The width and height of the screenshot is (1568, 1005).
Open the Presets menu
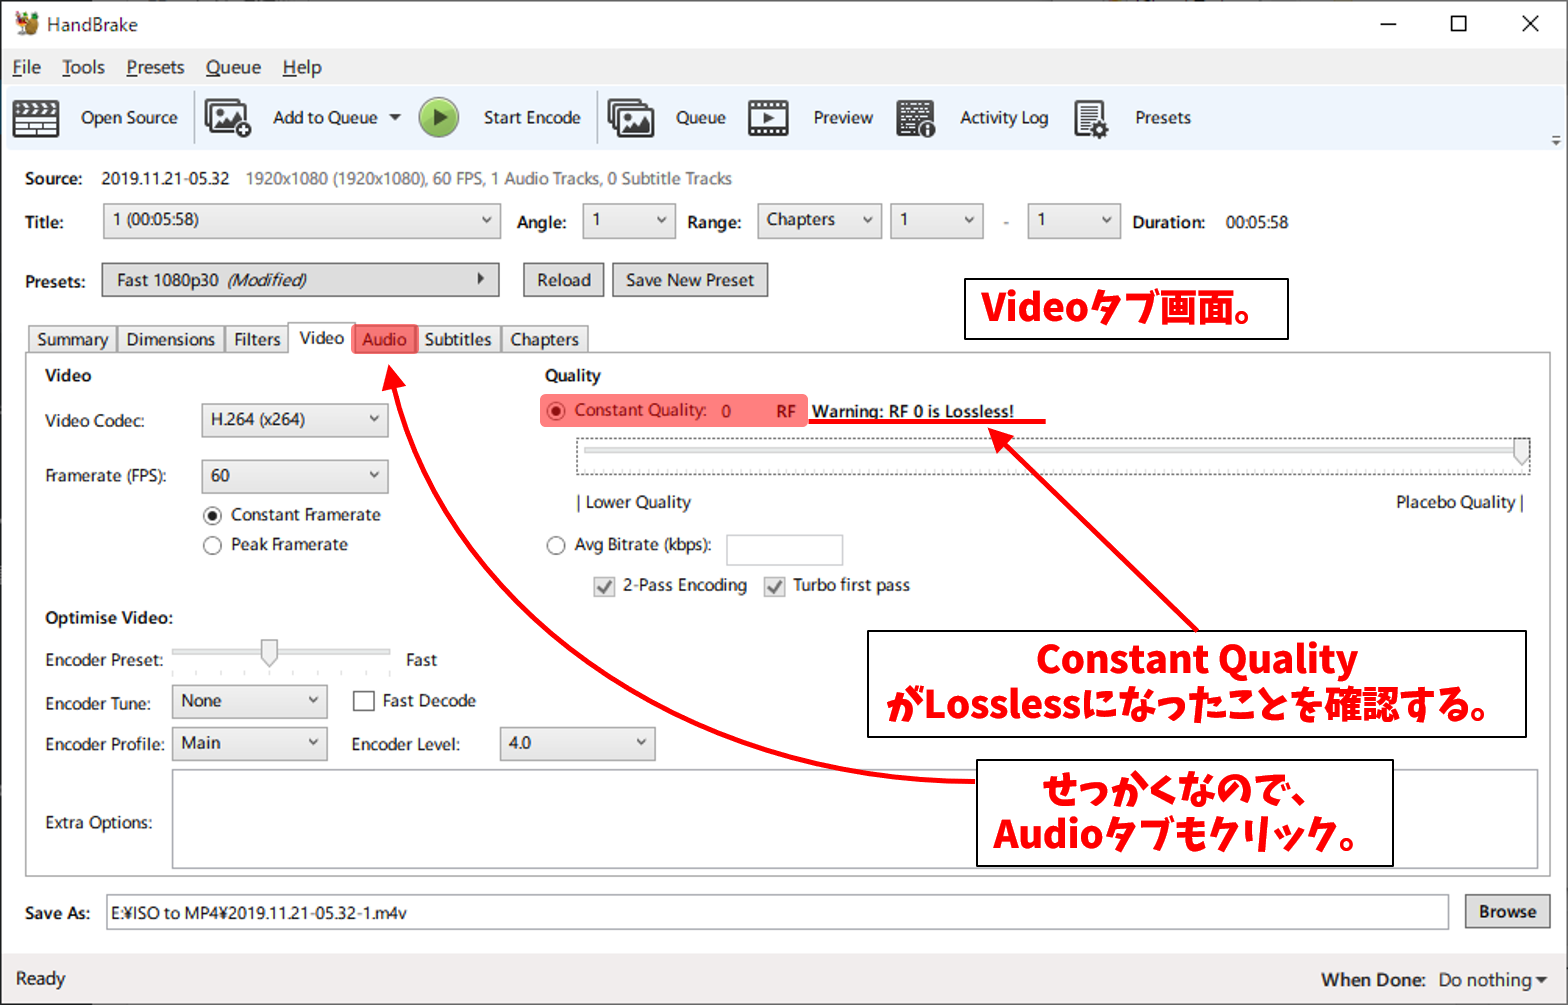point(155,67)
